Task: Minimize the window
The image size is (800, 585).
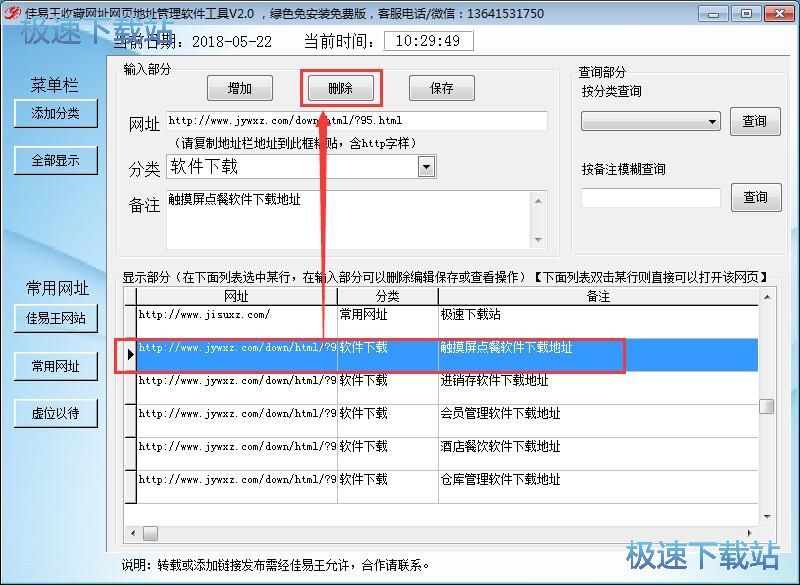Action: tap(713, 13)
